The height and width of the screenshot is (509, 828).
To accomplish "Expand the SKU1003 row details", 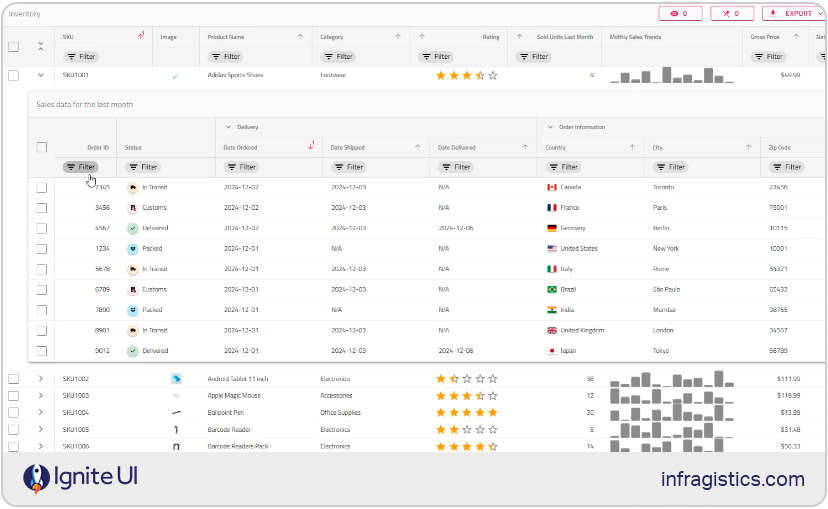I will 41,396.
